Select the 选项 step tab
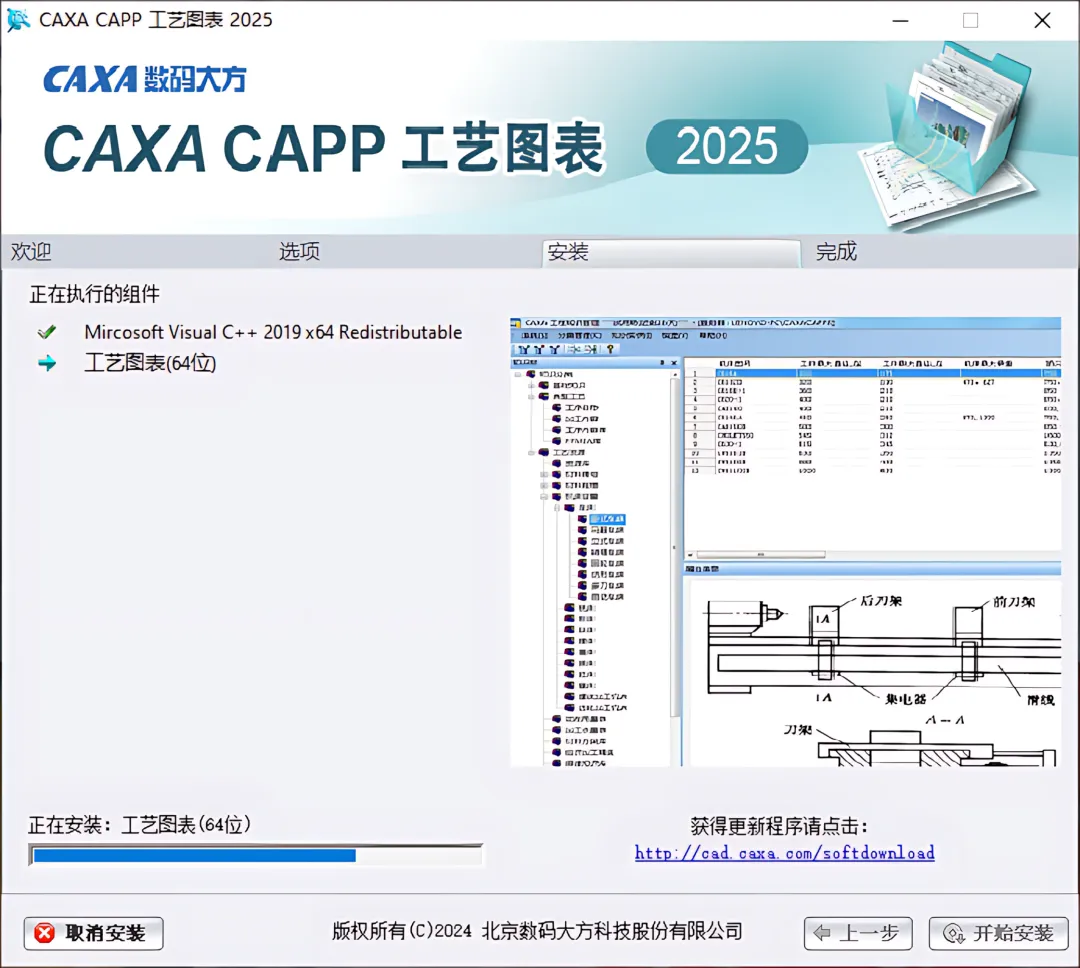 (299, 251)
